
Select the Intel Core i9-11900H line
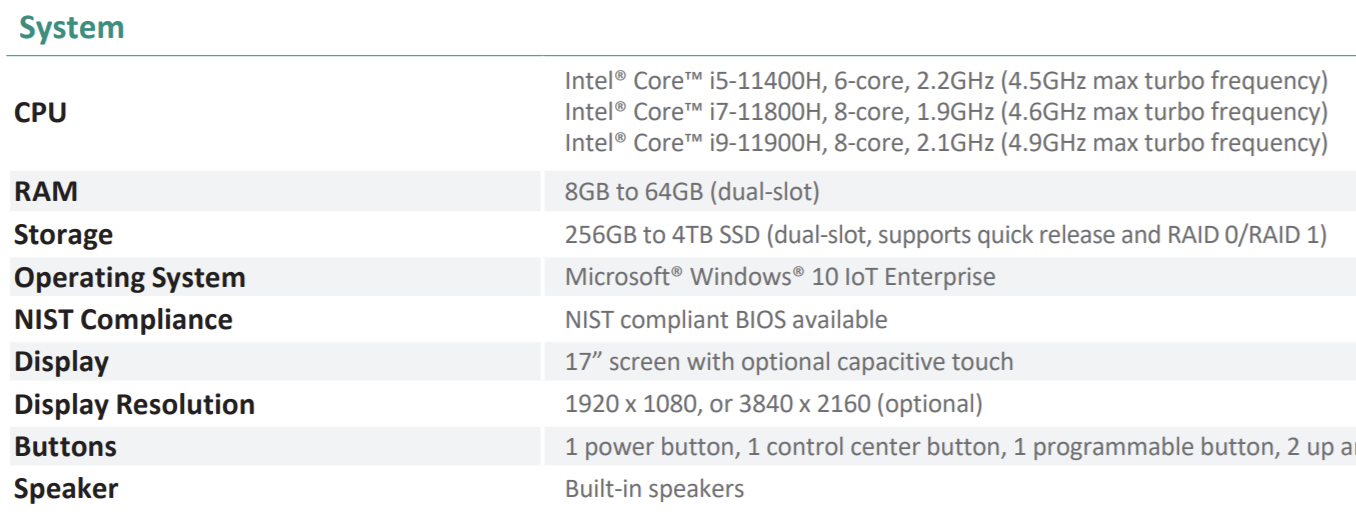(x=945, y=143)
